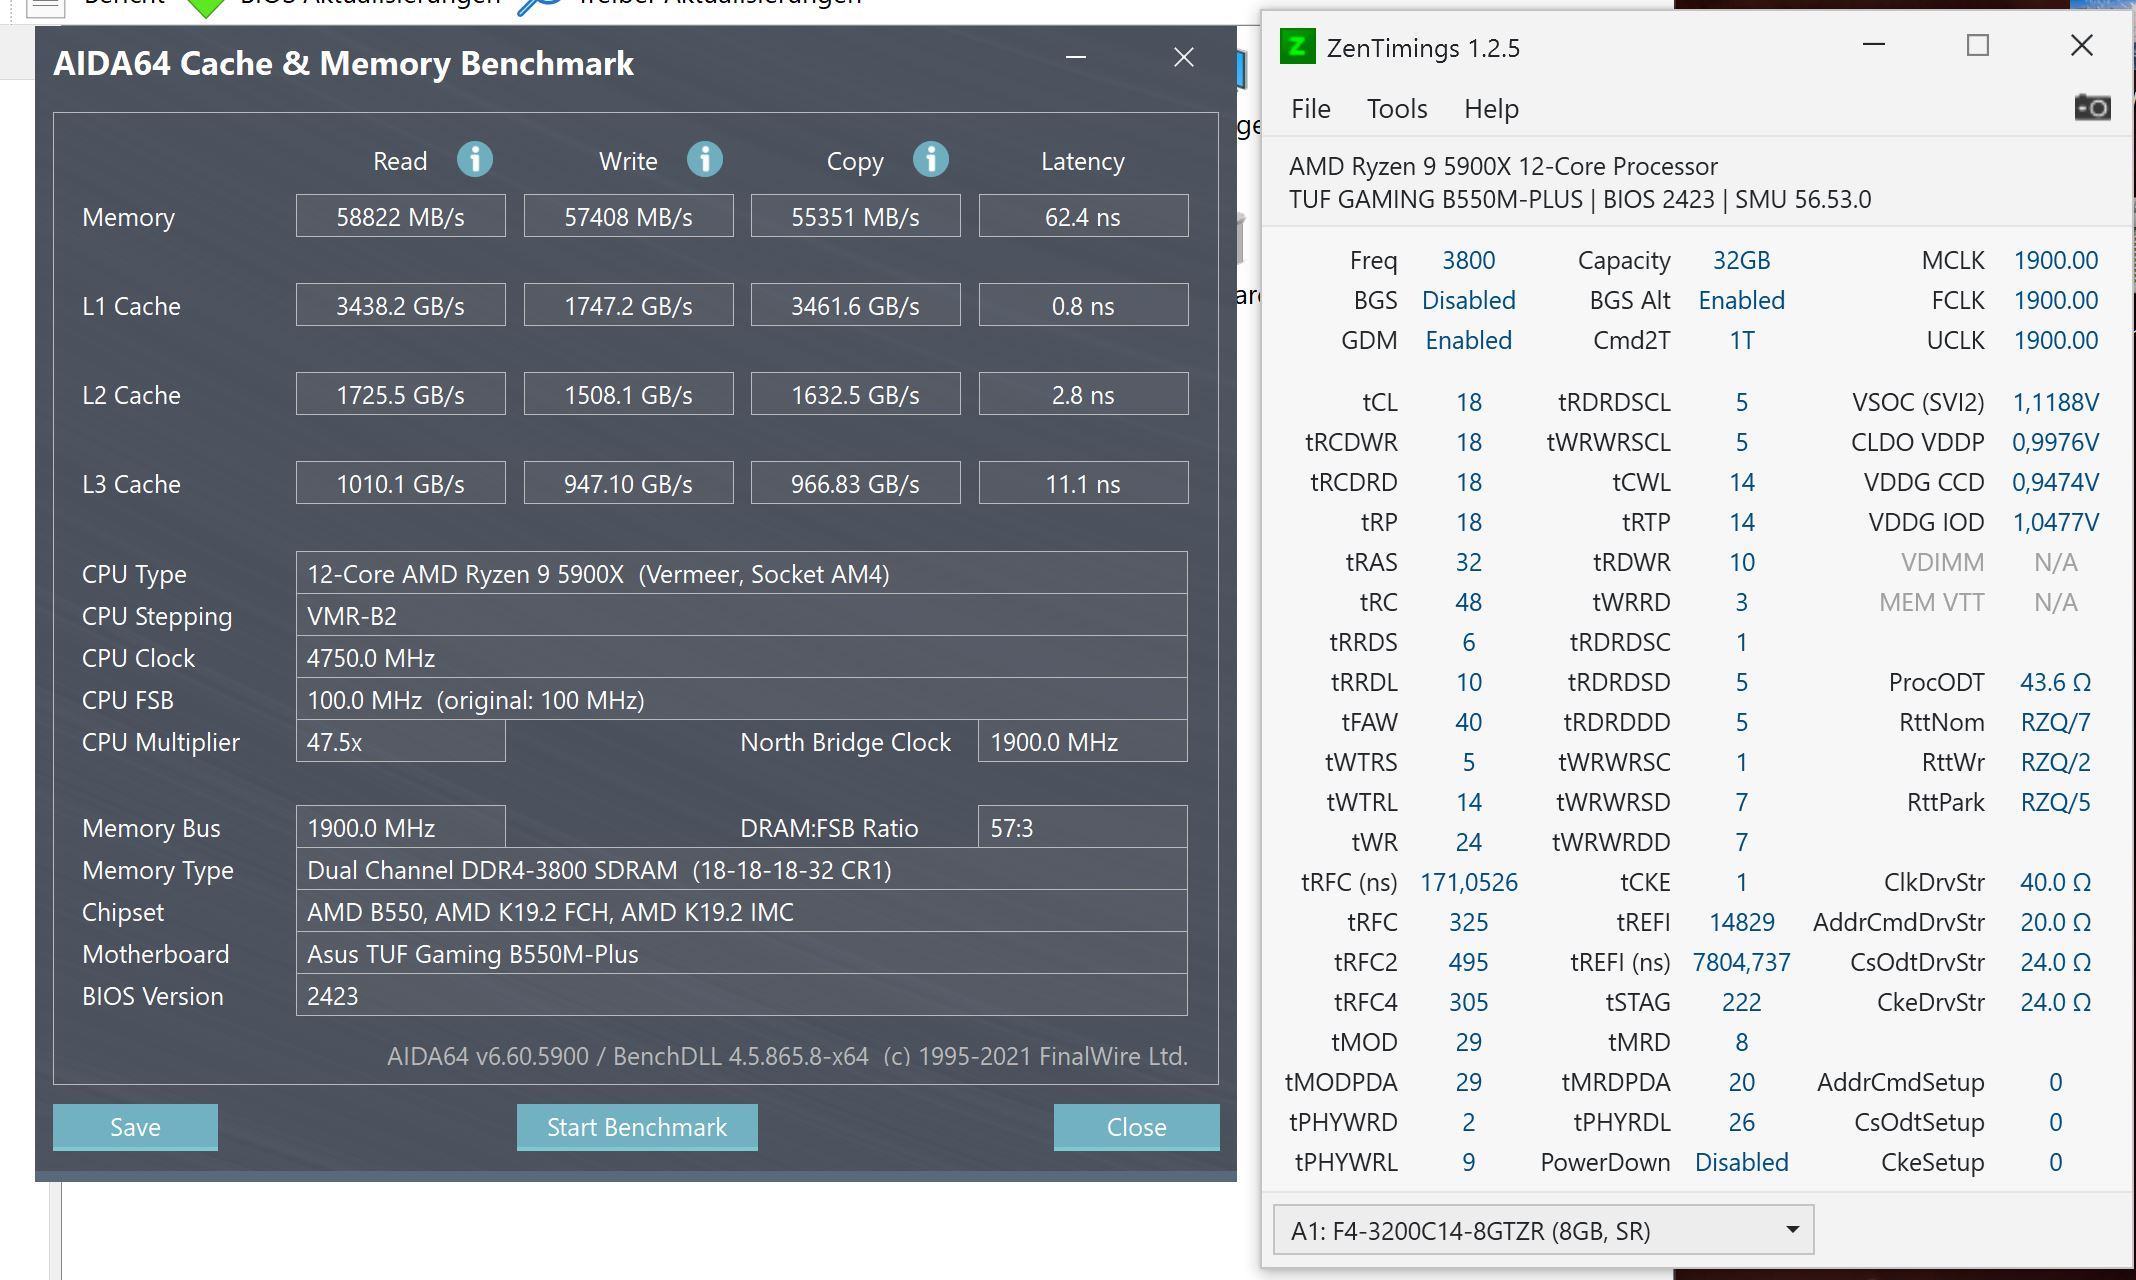Close AIDA64 benchmark window with the X
Viewport: 2136px width, 1280px height.
1184,58
